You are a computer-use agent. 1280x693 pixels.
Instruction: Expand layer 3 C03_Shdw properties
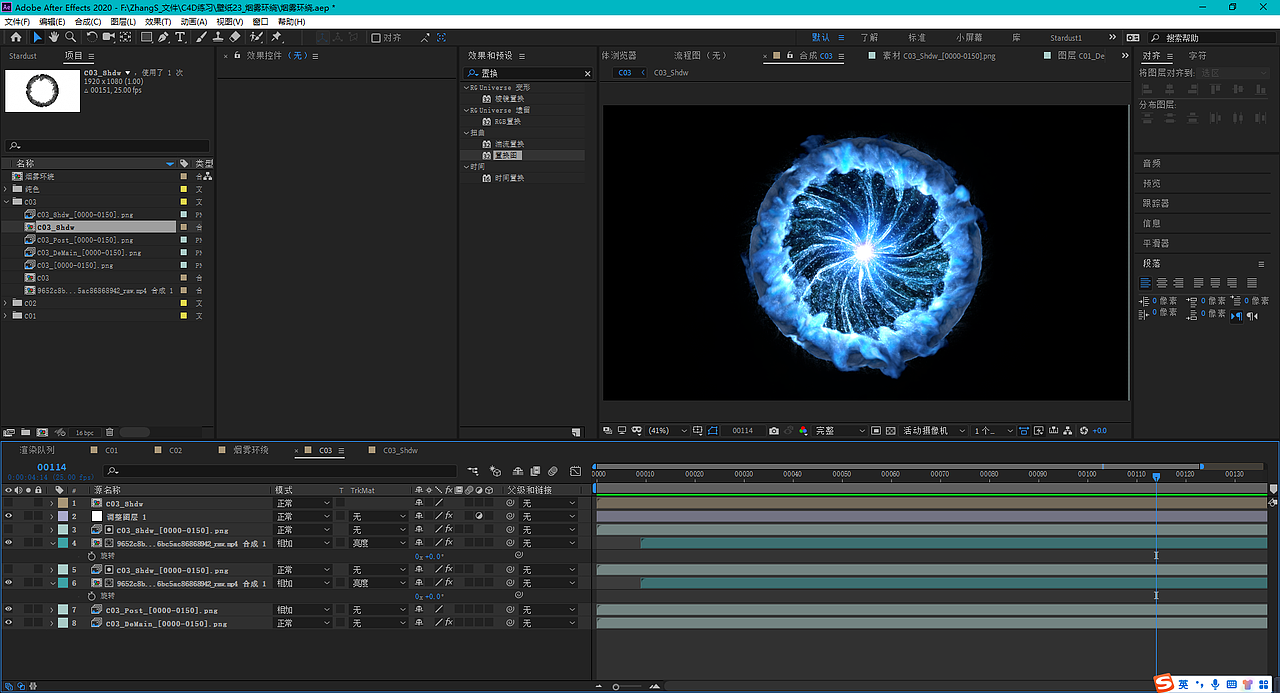tap(52, 530)
